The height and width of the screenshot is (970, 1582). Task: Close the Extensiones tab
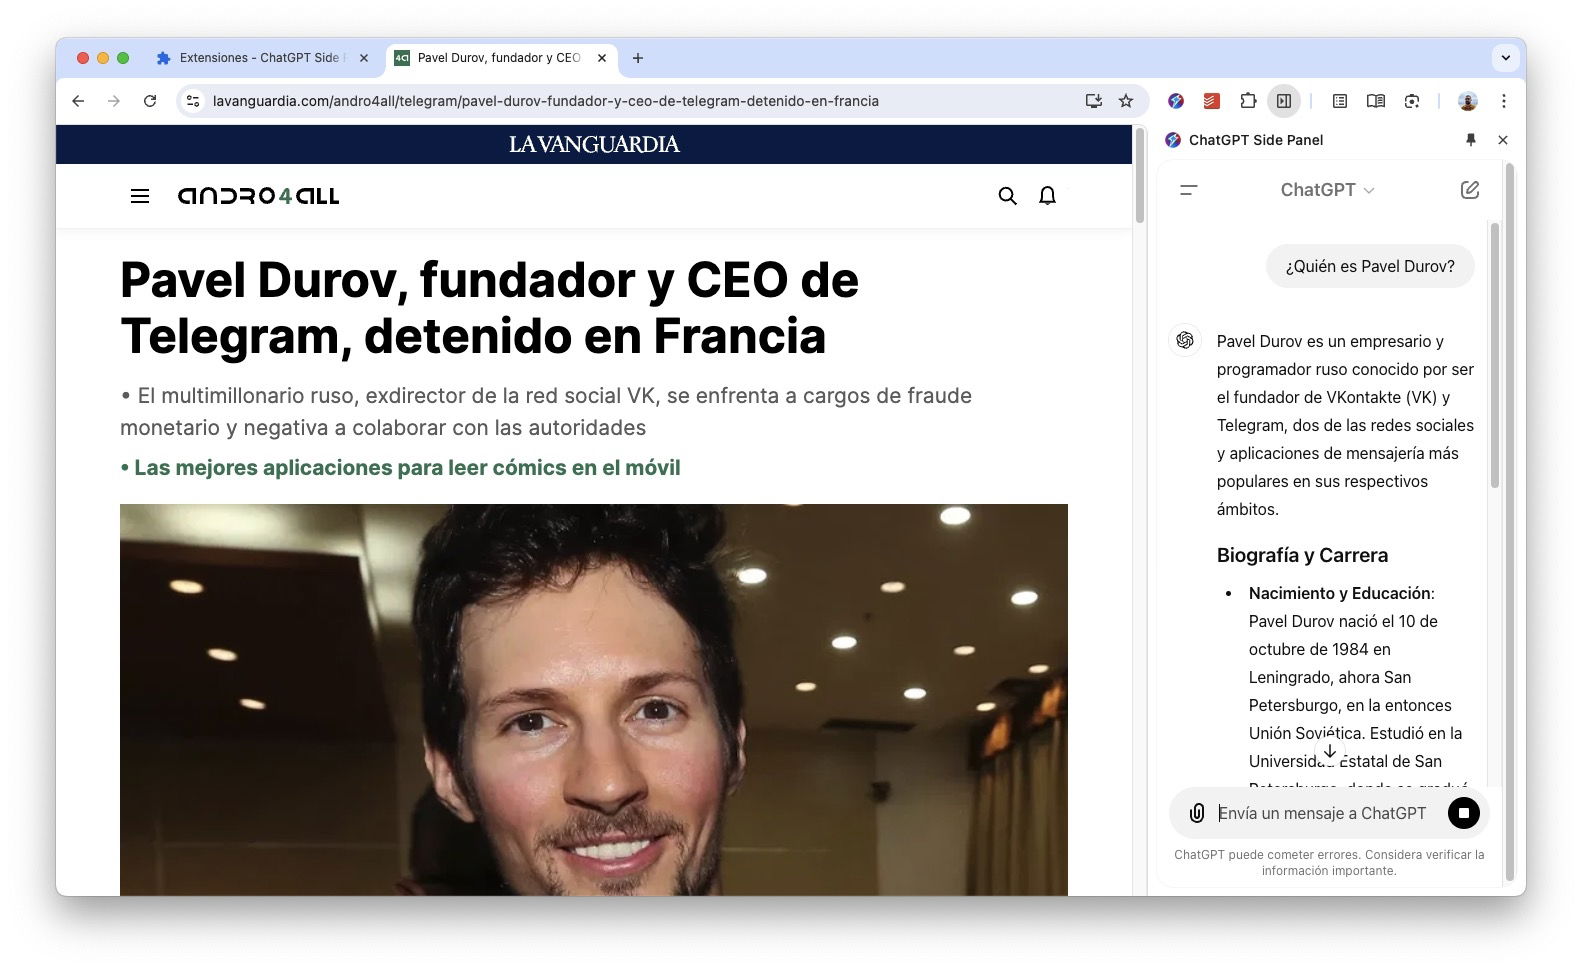[x=364, y=58]
